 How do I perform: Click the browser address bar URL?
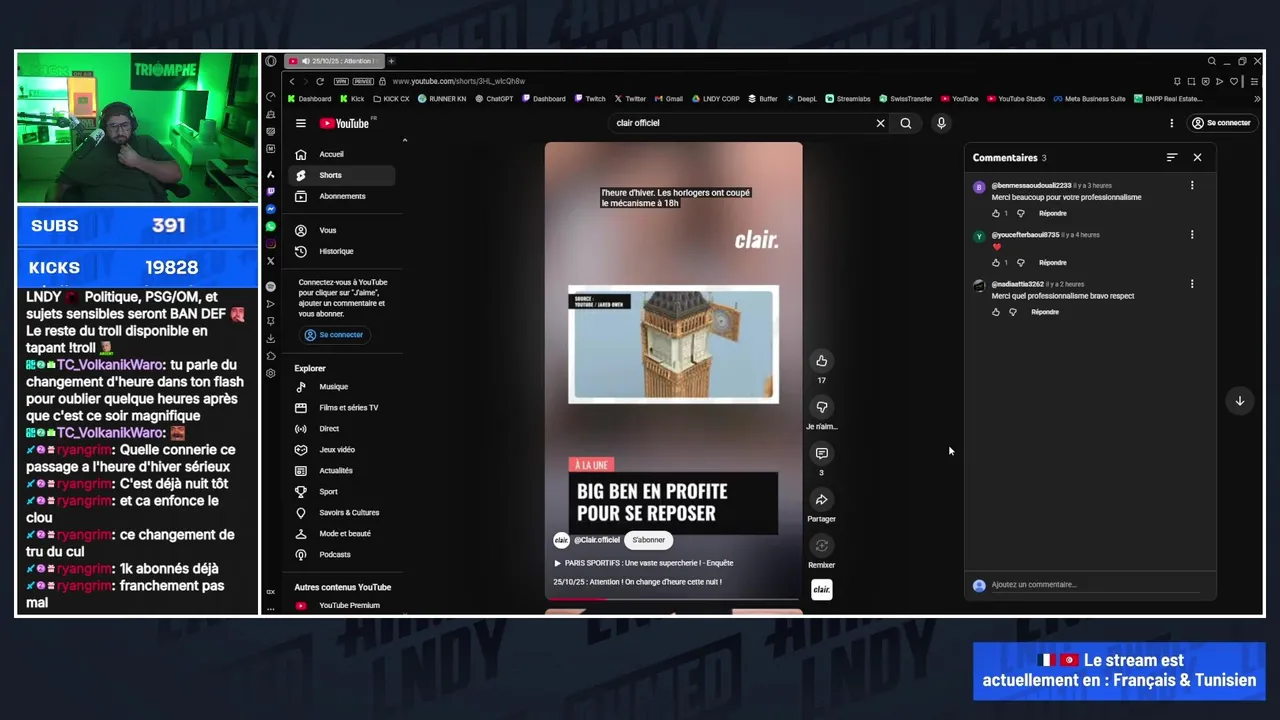(x=458, y=81)
